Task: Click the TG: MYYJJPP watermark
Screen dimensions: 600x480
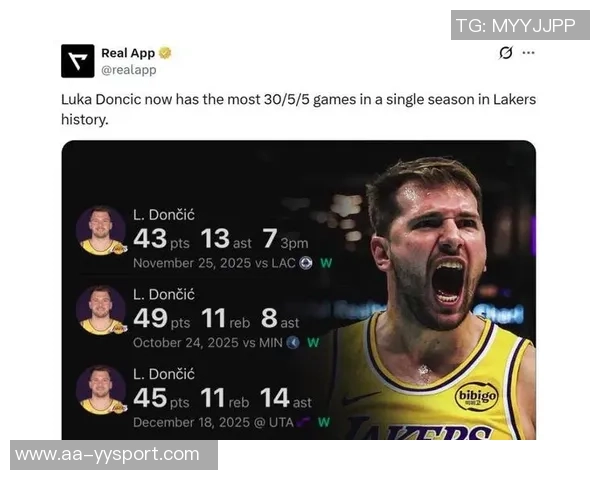Action: [515, 27]
